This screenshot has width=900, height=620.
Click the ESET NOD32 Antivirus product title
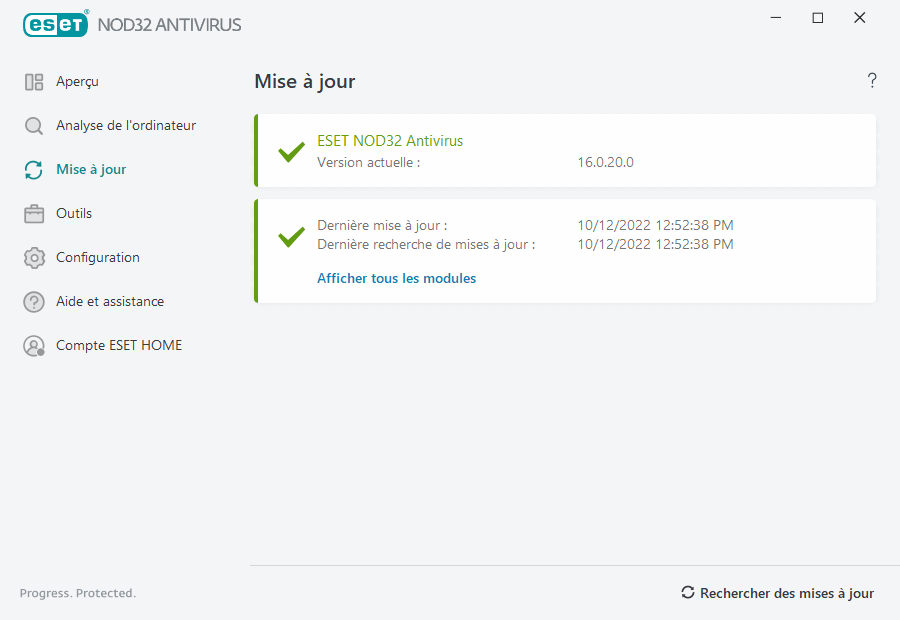(x=390, y=141)
